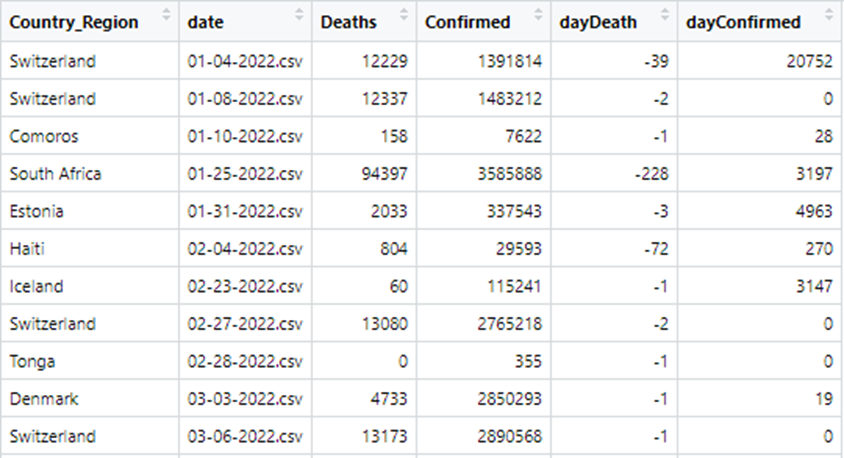Click dayConfirmed value 3197

[815, 174]
